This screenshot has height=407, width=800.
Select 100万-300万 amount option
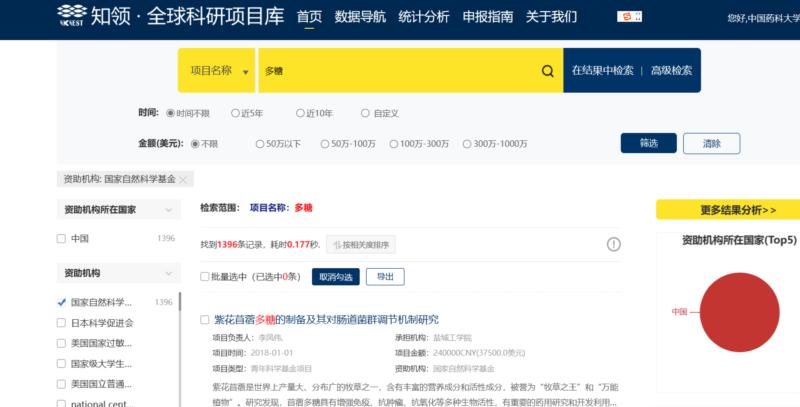393,144
